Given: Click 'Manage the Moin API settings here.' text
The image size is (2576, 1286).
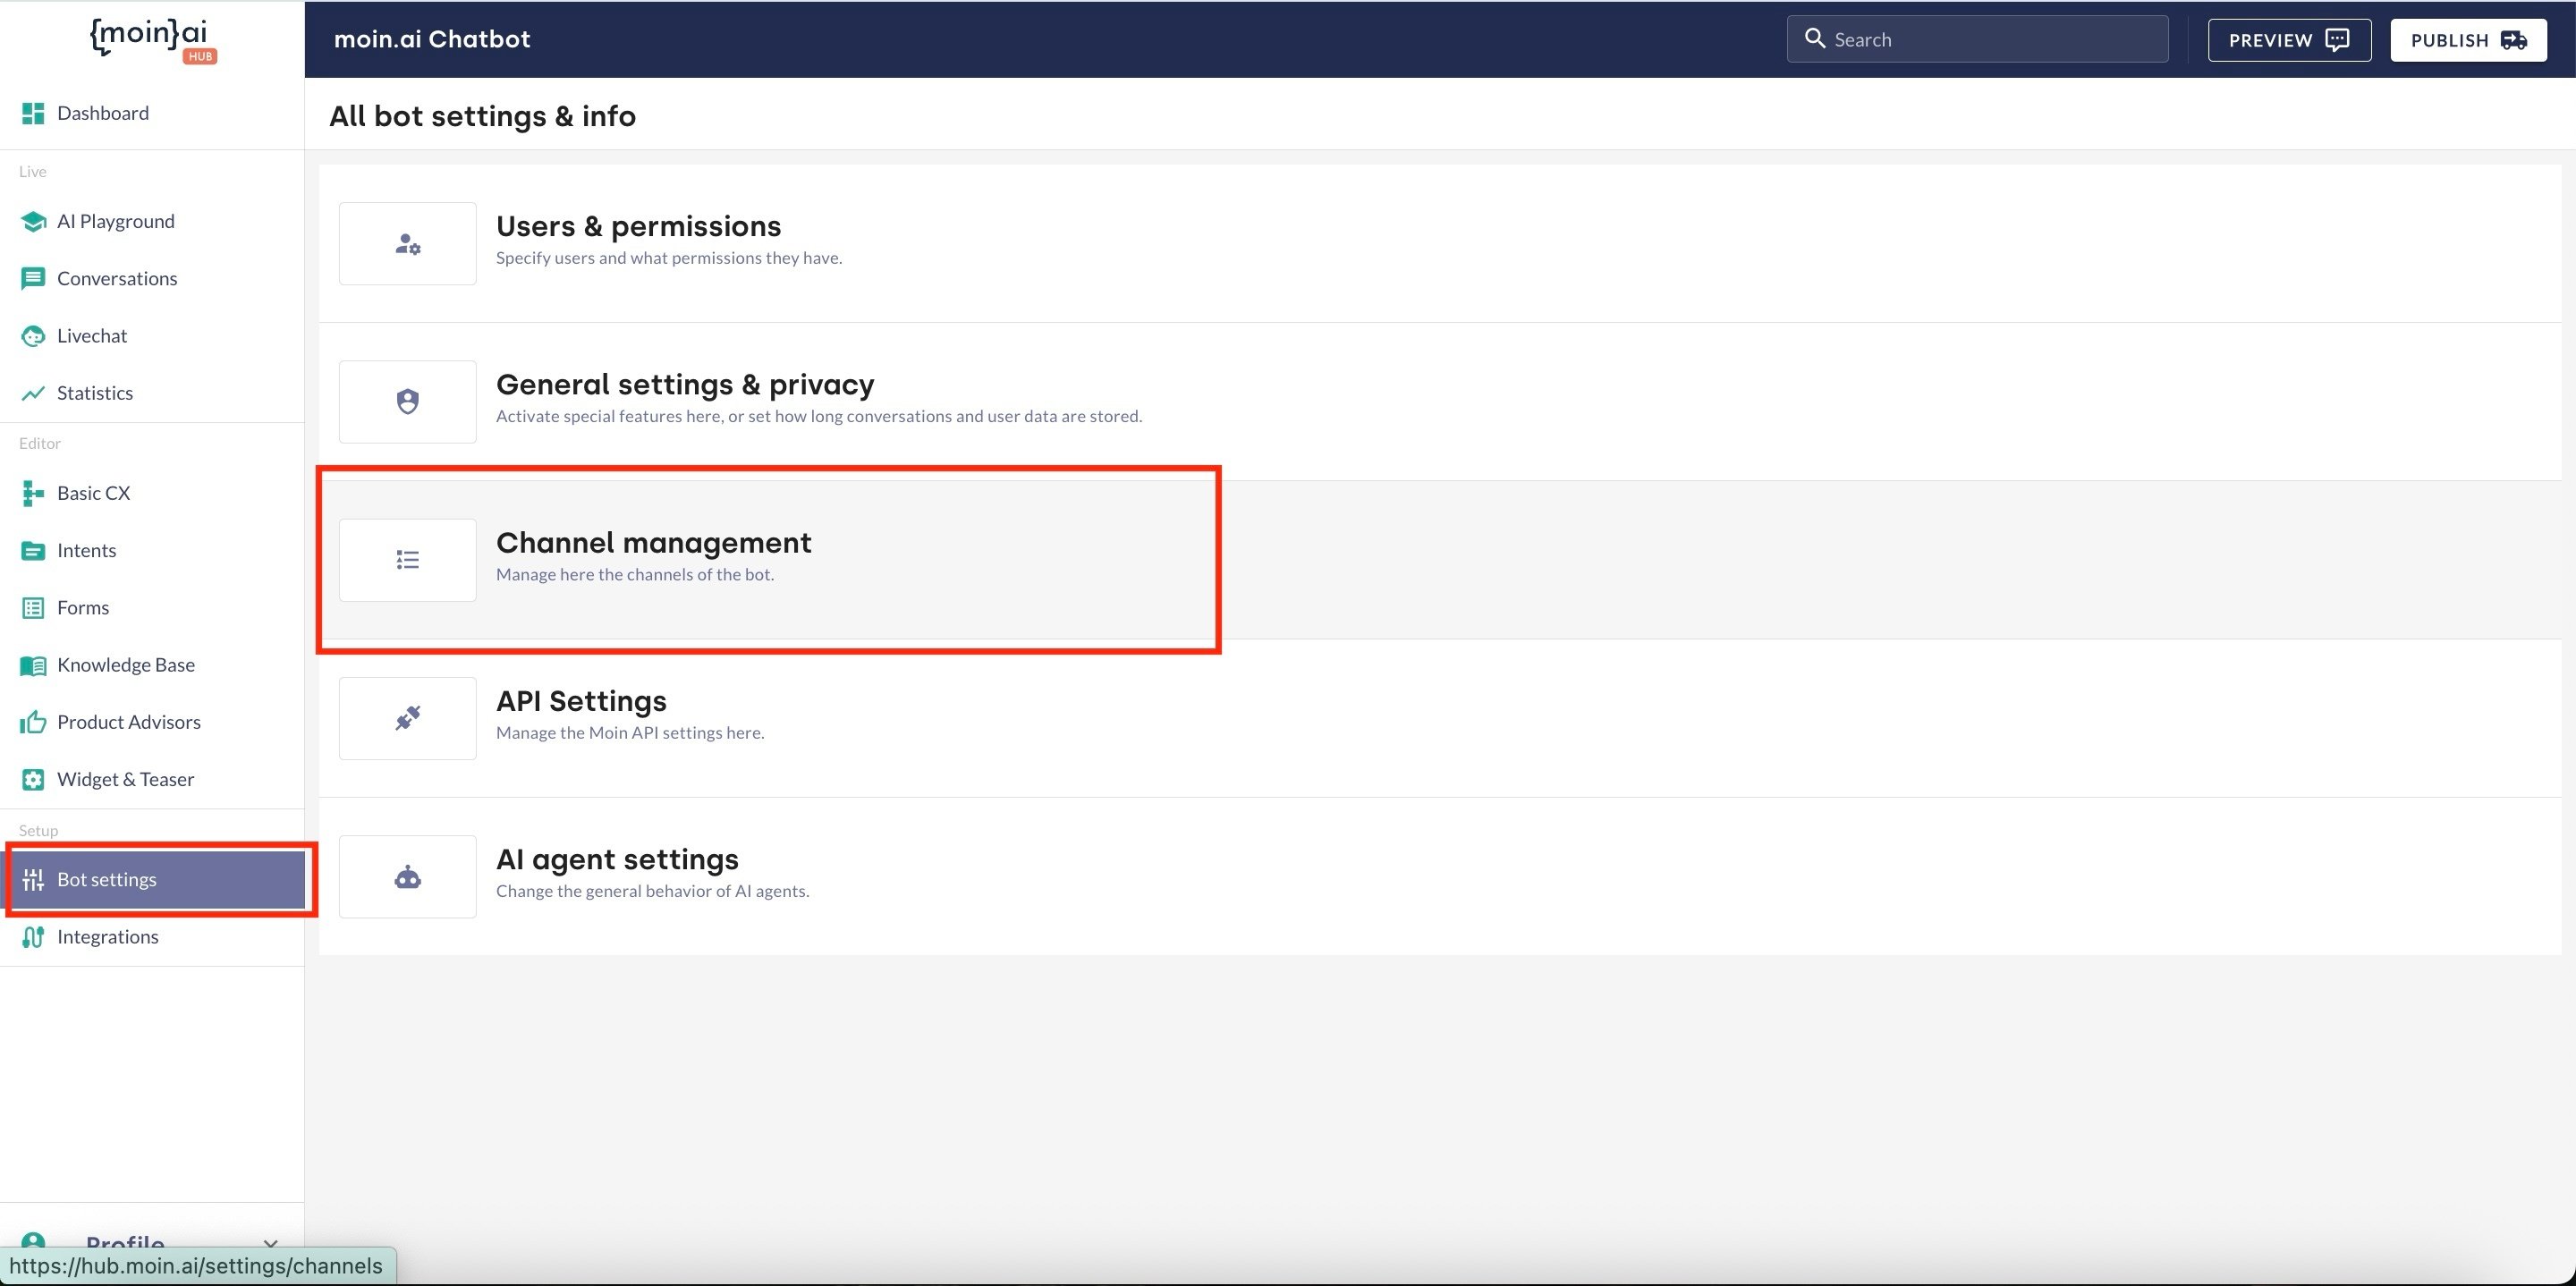Looking at the screenshot, I should point(630,732).
